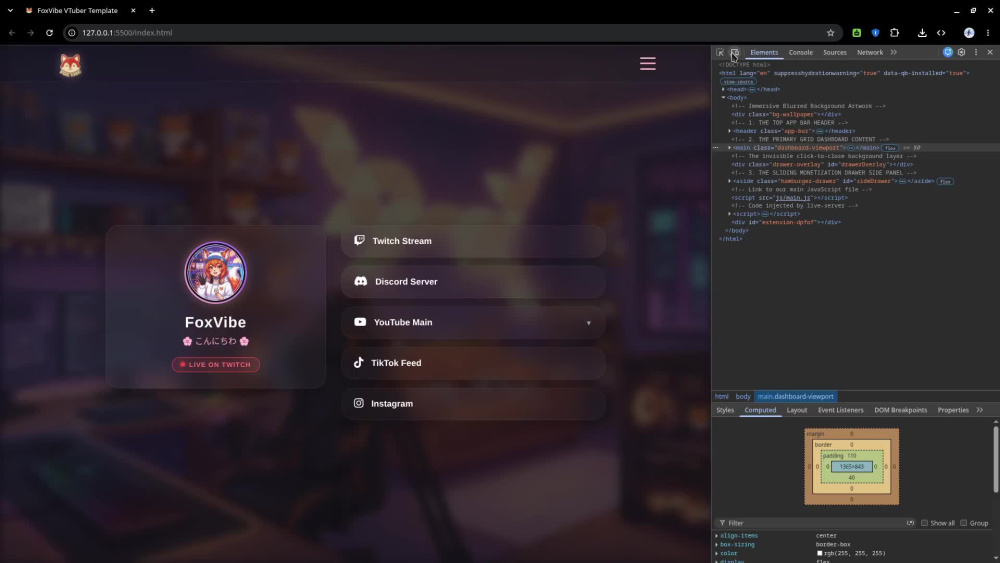Switch to the Styles pane tab

coord(725,410)
